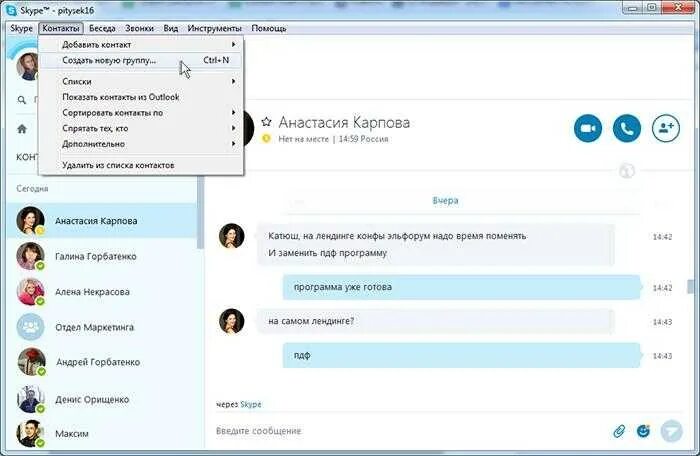Choose Удалить из списка контактов
700x456 pixels.
141,165
